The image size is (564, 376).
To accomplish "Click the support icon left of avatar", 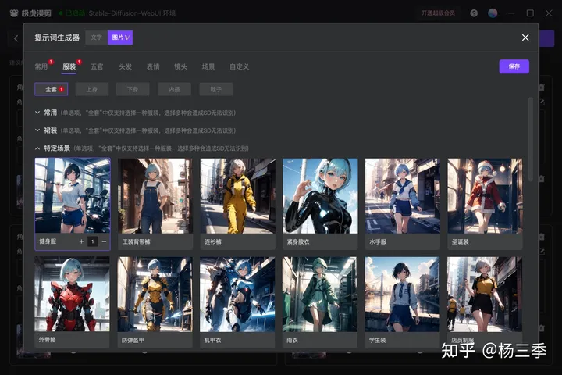I will [x=474, y=13].
